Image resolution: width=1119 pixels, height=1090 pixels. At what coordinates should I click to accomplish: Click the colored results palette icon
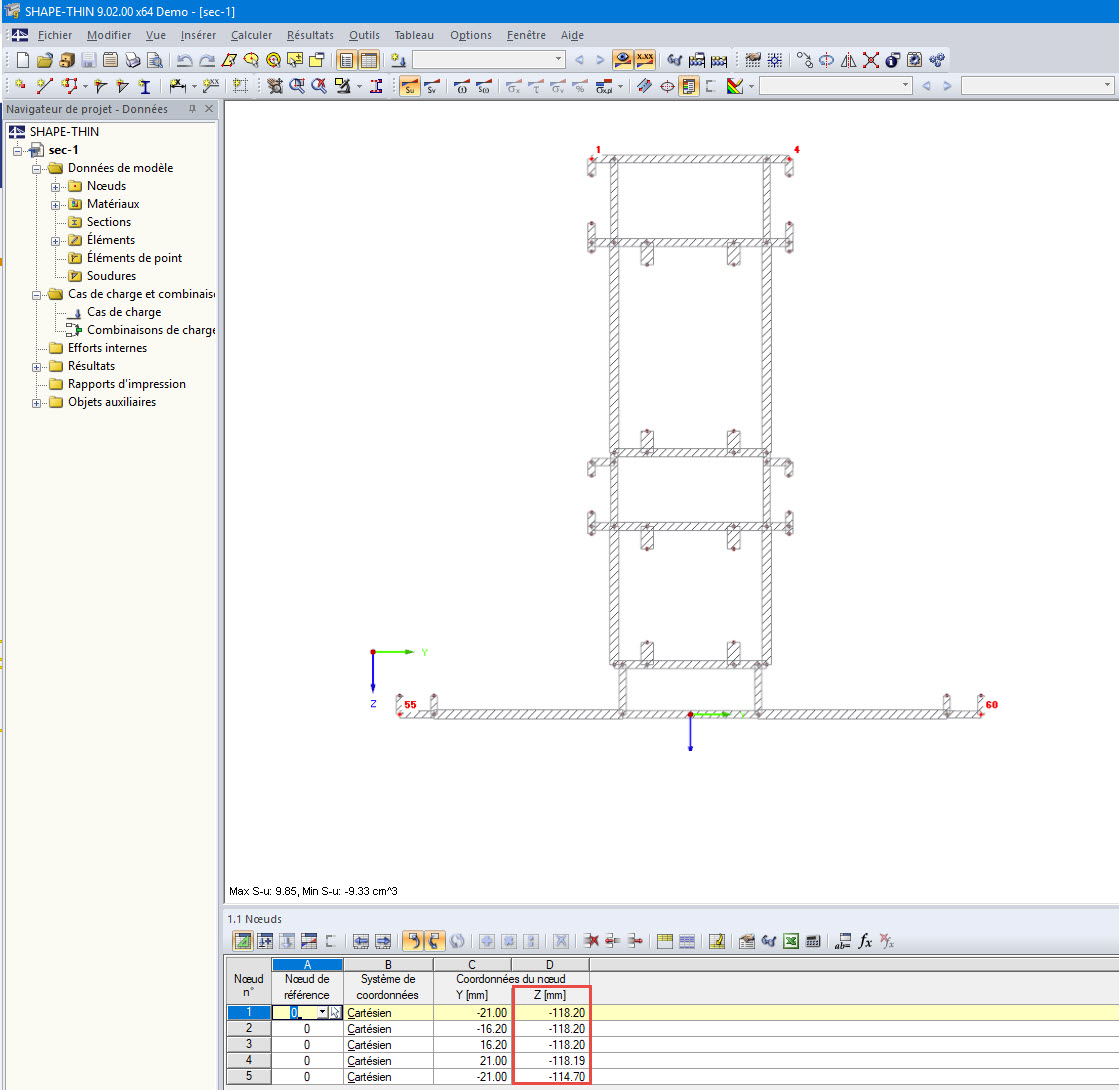735,86
